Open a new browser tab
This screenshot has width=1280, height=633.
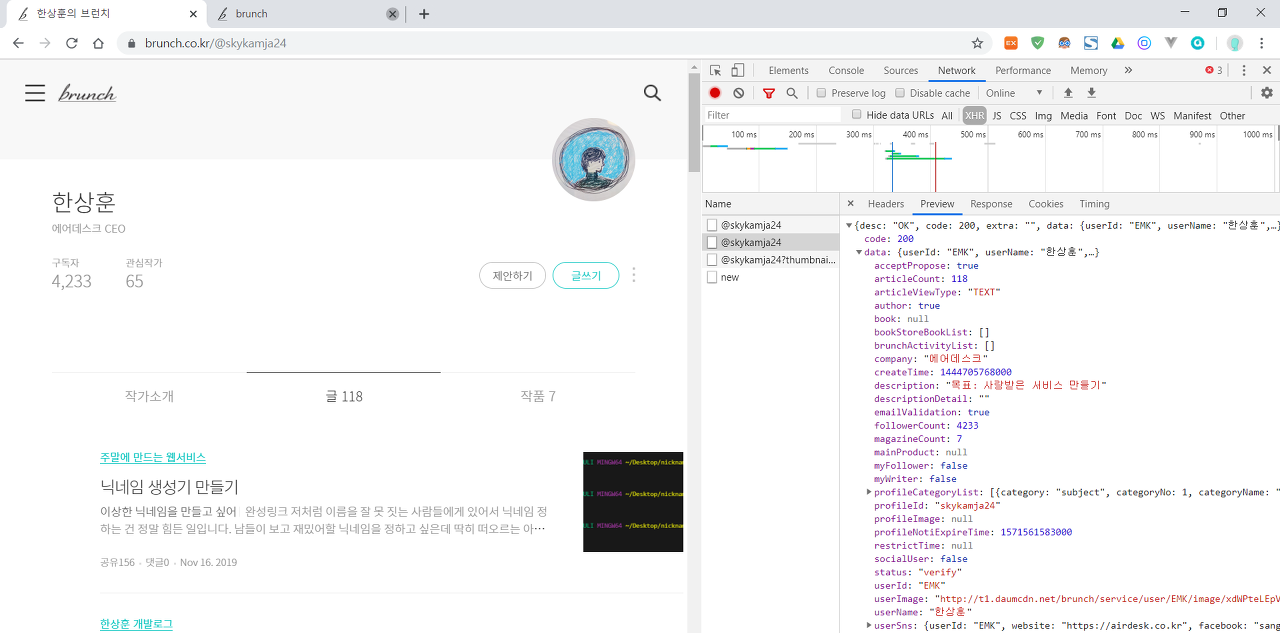click(x=424, y=14)
